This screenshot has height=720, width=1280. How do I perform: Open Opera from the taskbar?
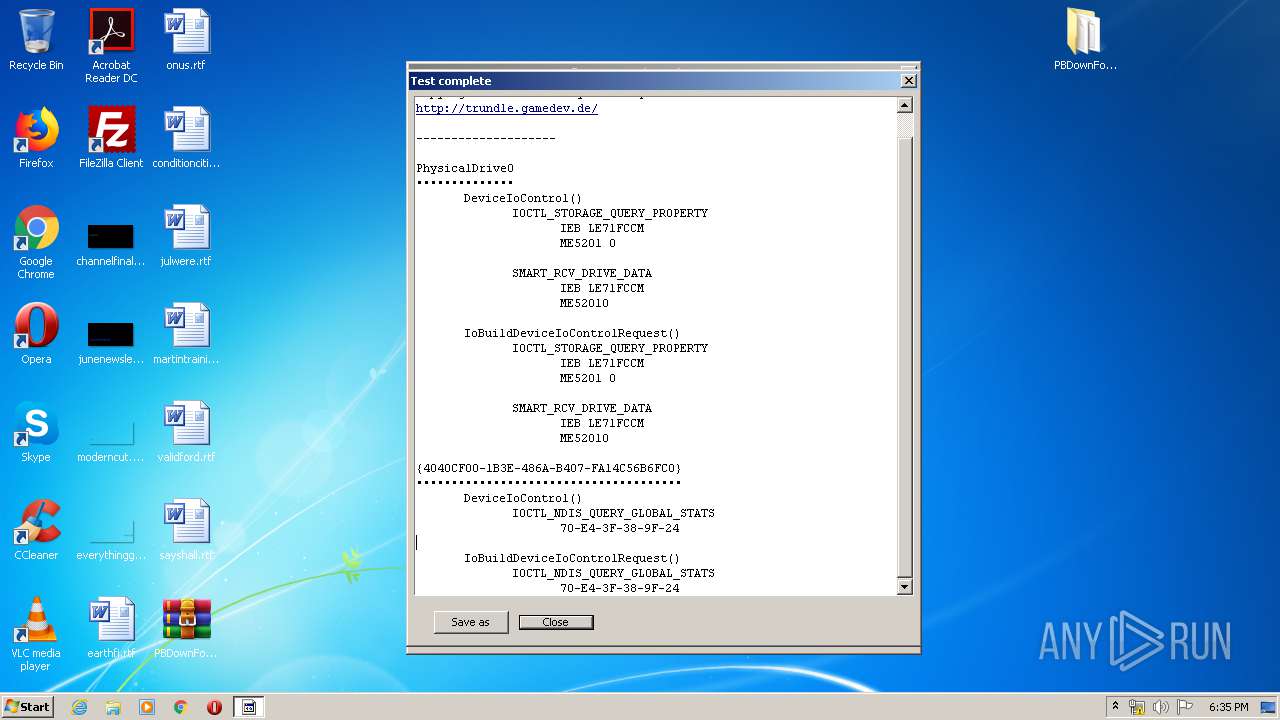[214, 707]
